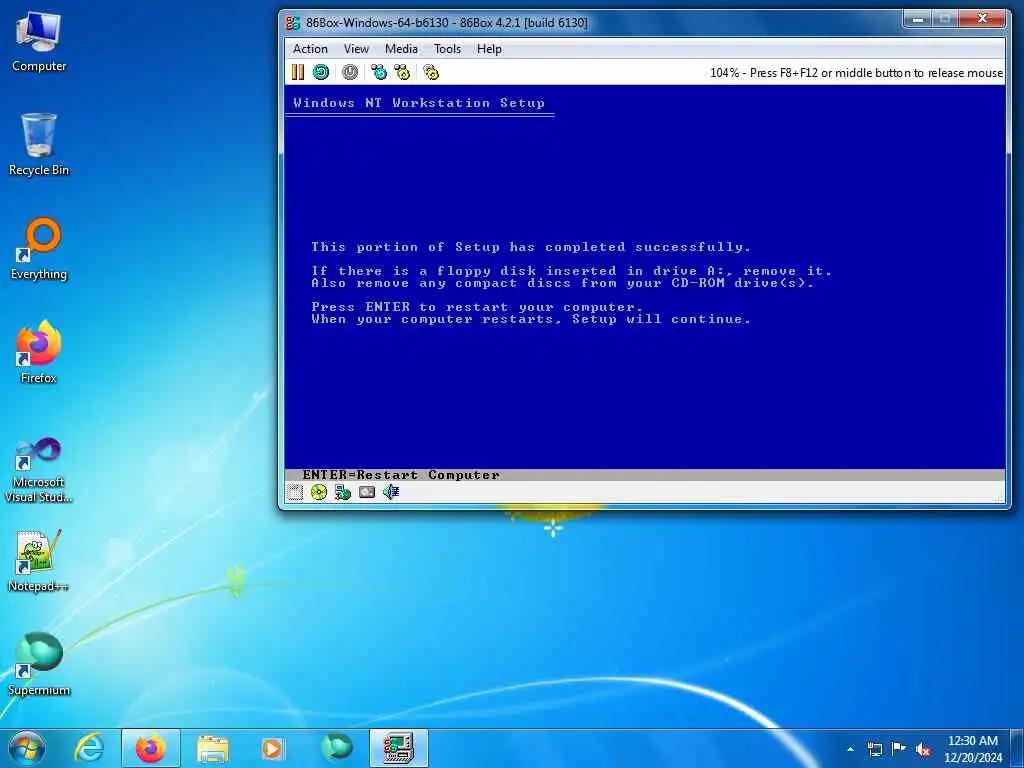Screen dimensions: 1024x768
Task: Select the Microsoft Visual Studio desktop shortcut
Action: pos(39,470)
